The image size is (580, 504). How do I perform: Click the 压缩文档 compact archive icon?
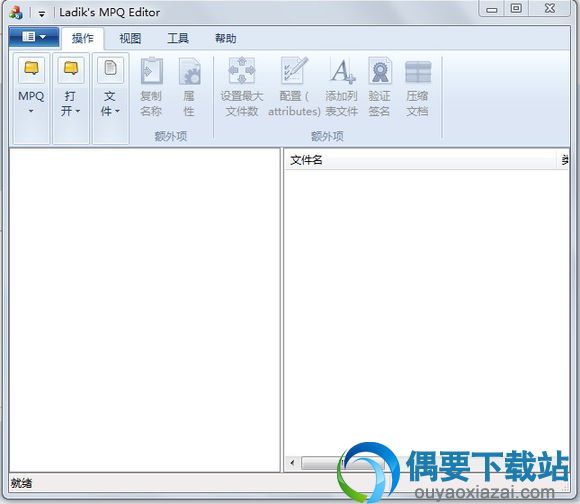pyautogui.click(x=418, y=72)
